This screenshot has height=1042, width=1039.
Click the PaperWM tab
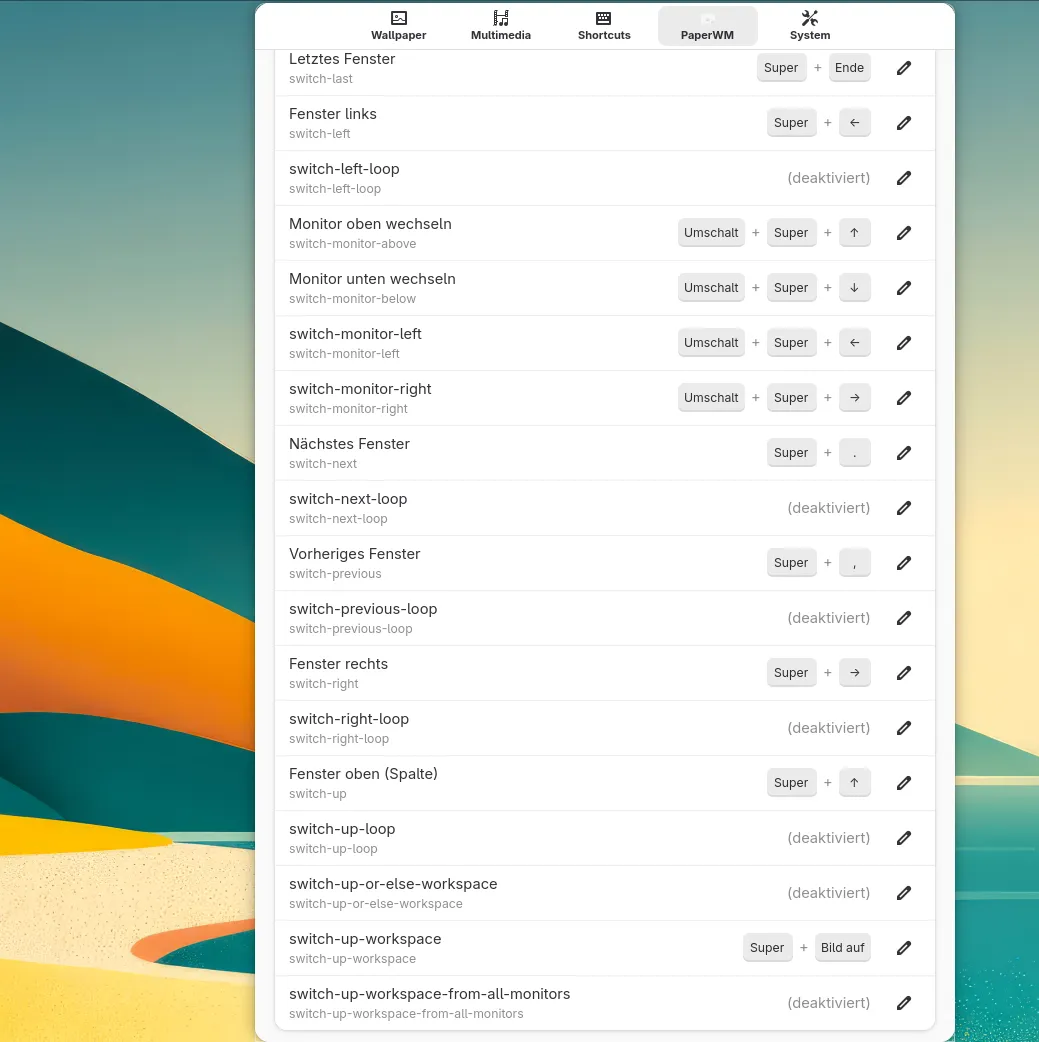(707, 26)
